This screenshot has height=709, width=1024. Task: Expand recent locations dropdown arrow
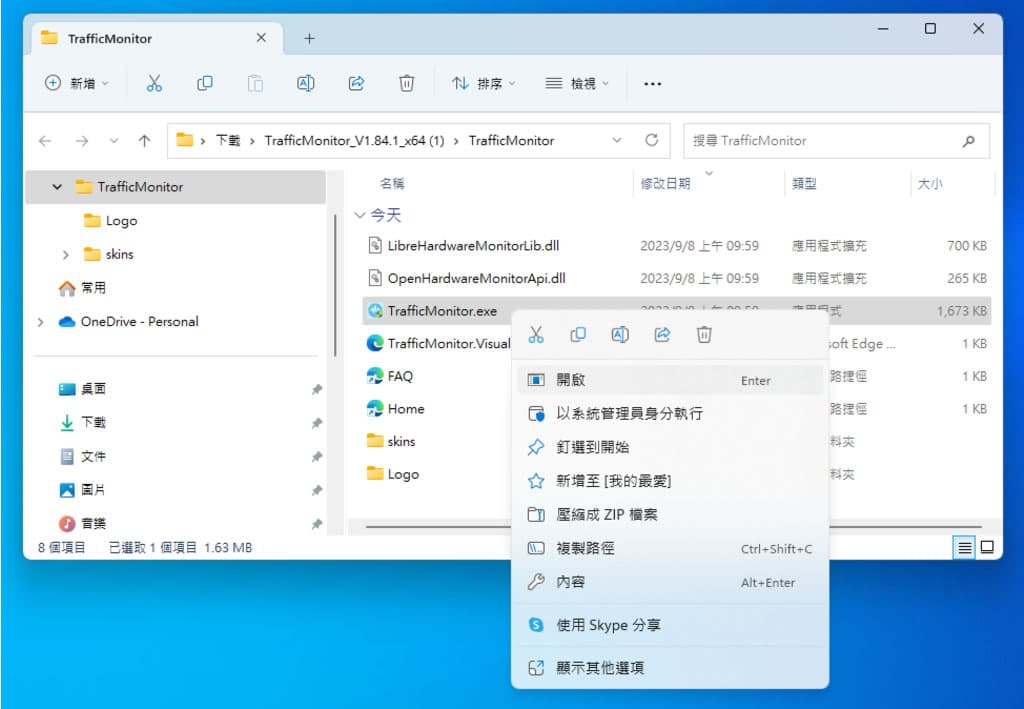tap(114, 140)
